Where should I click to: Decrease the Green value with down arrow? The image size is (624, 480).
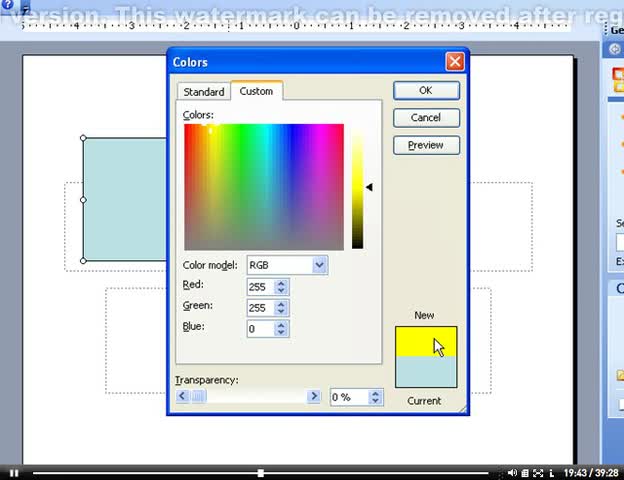tap(281, 312)
